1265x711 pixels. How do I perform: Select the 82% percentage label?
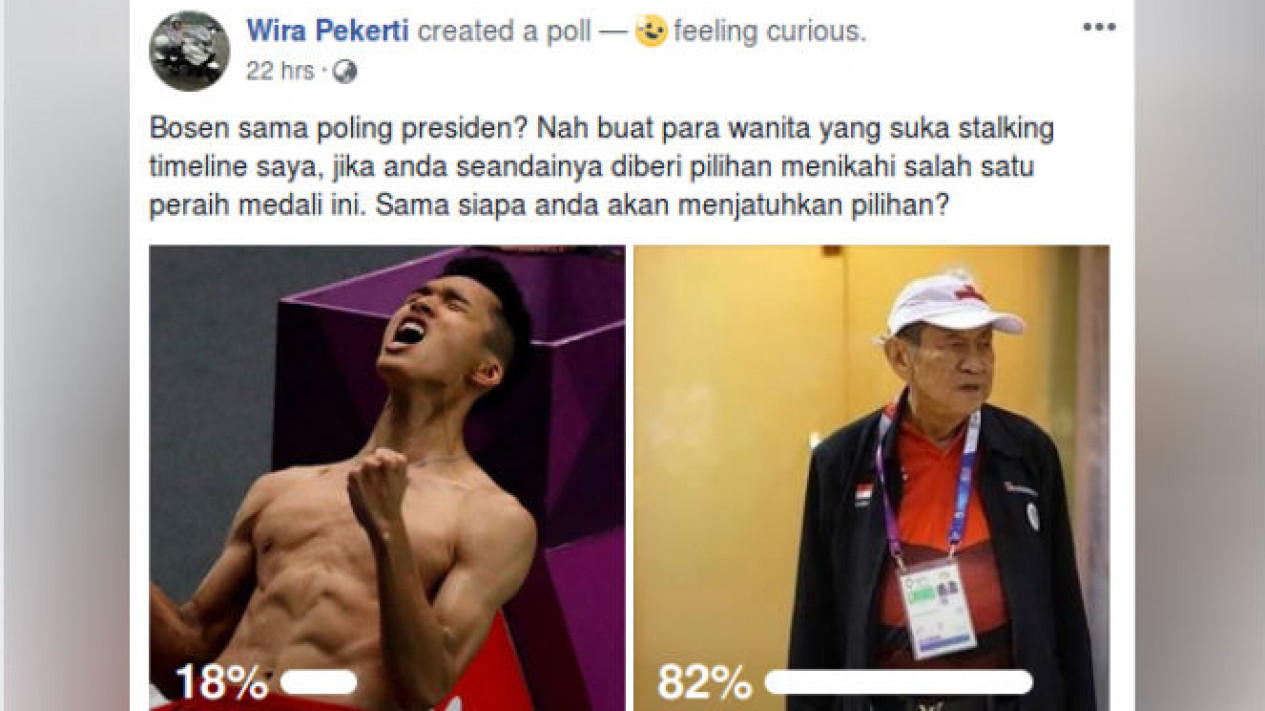click(x=704, y=682)
